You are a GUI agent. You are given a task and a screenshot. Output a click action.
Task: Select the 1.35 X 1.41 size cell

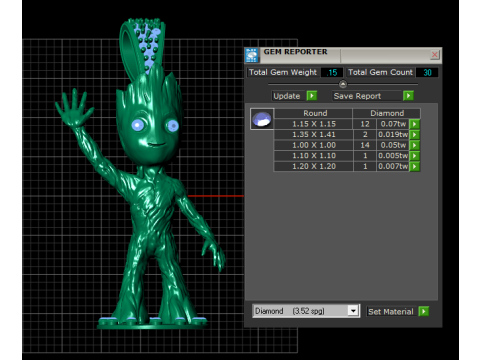click(313, 135)
